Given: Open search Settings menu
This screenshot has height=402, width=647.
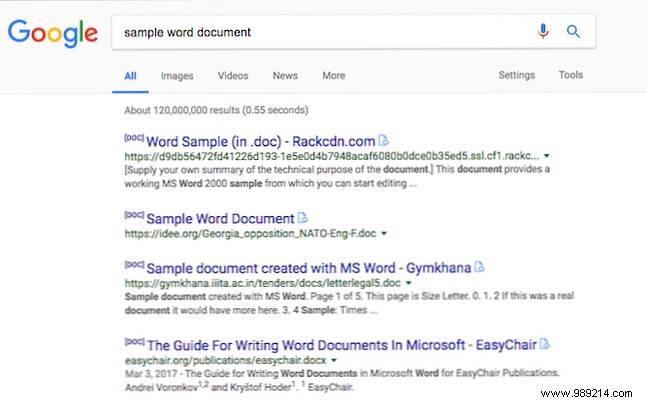Looking at the screenshot, I should pyautogui.click(x=517, y=75).
